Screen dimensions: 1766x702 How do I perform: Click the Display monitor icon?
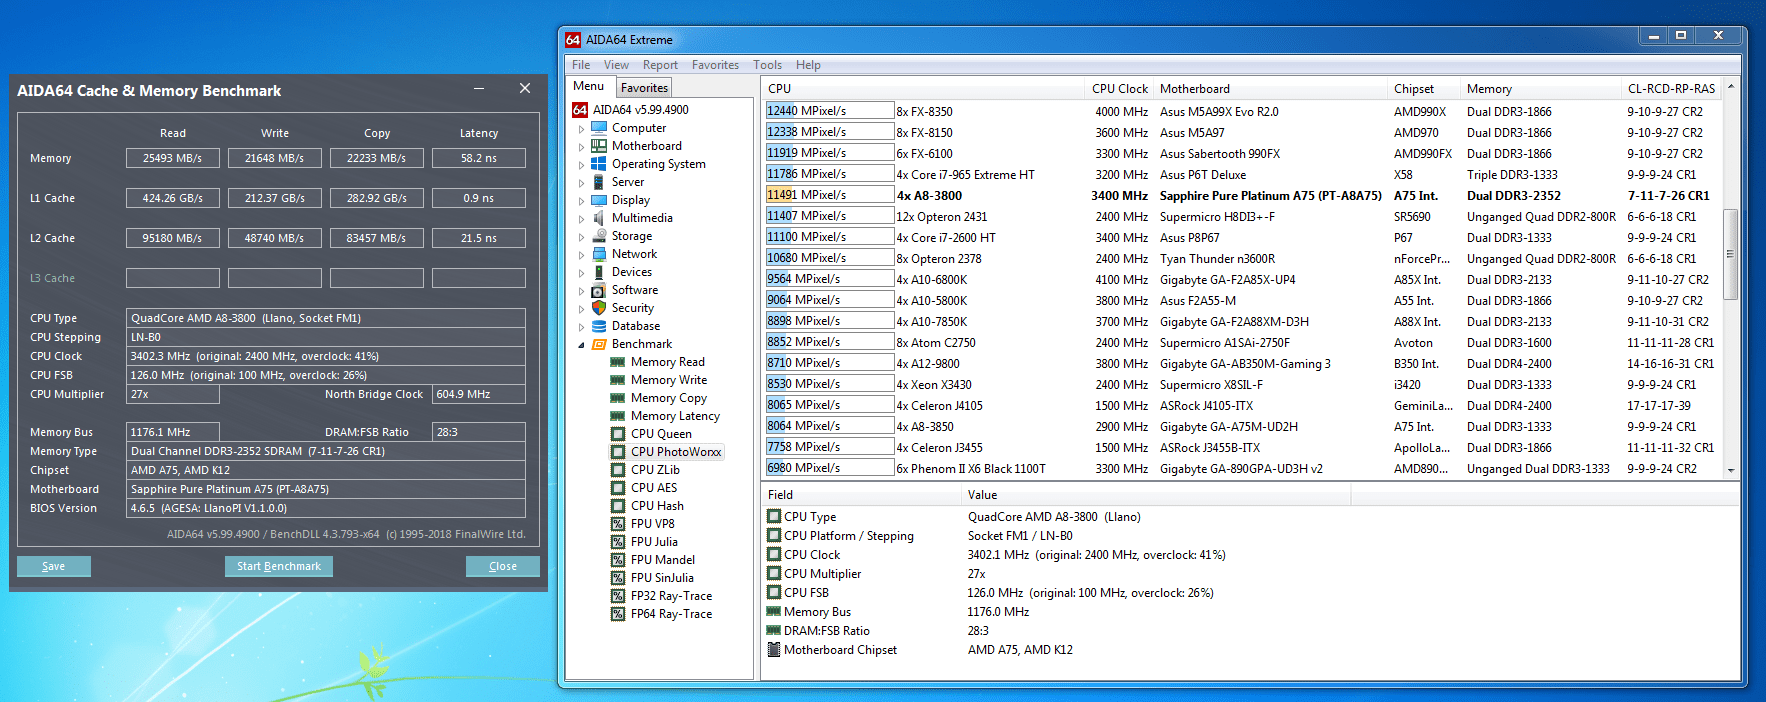[x=599, y=200]
